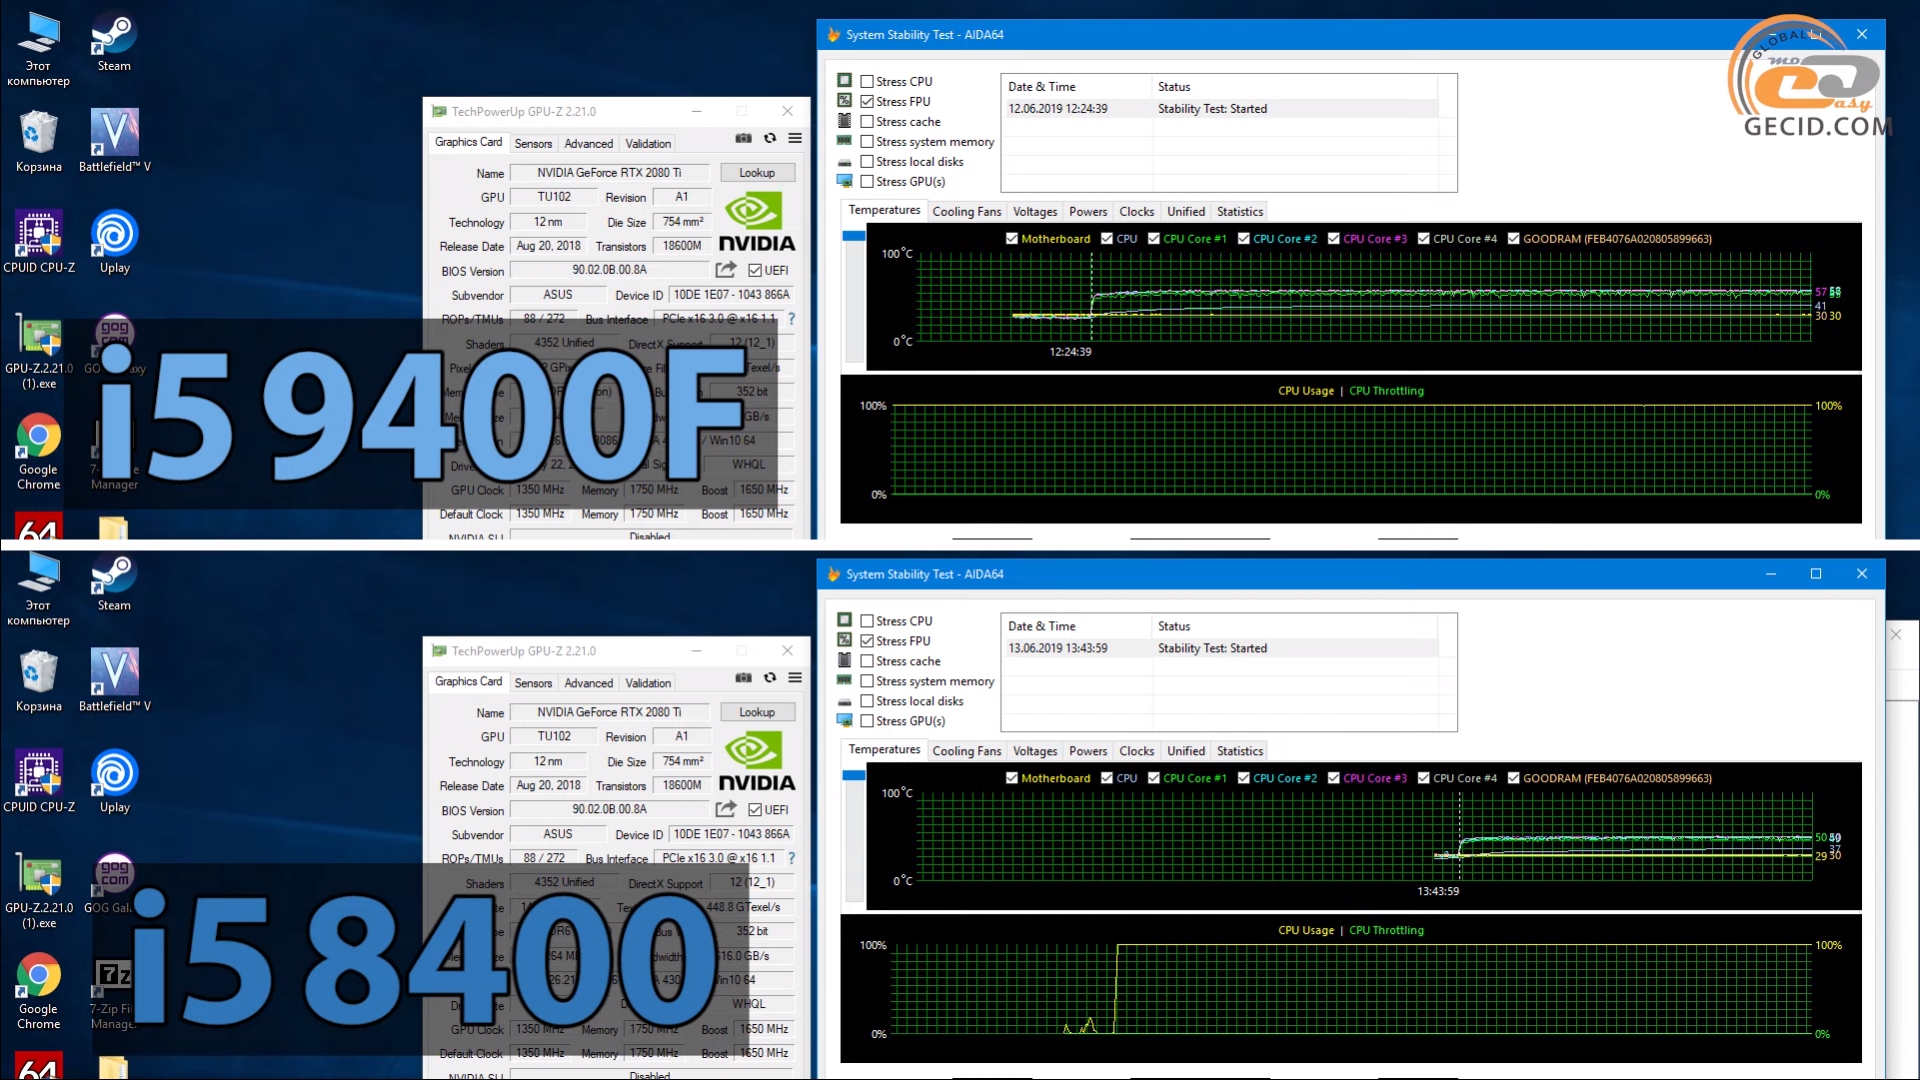Click BIOS Version field in lower GPU-Z
Screen dimensions: 1920x1080
(x=609, y=810)
